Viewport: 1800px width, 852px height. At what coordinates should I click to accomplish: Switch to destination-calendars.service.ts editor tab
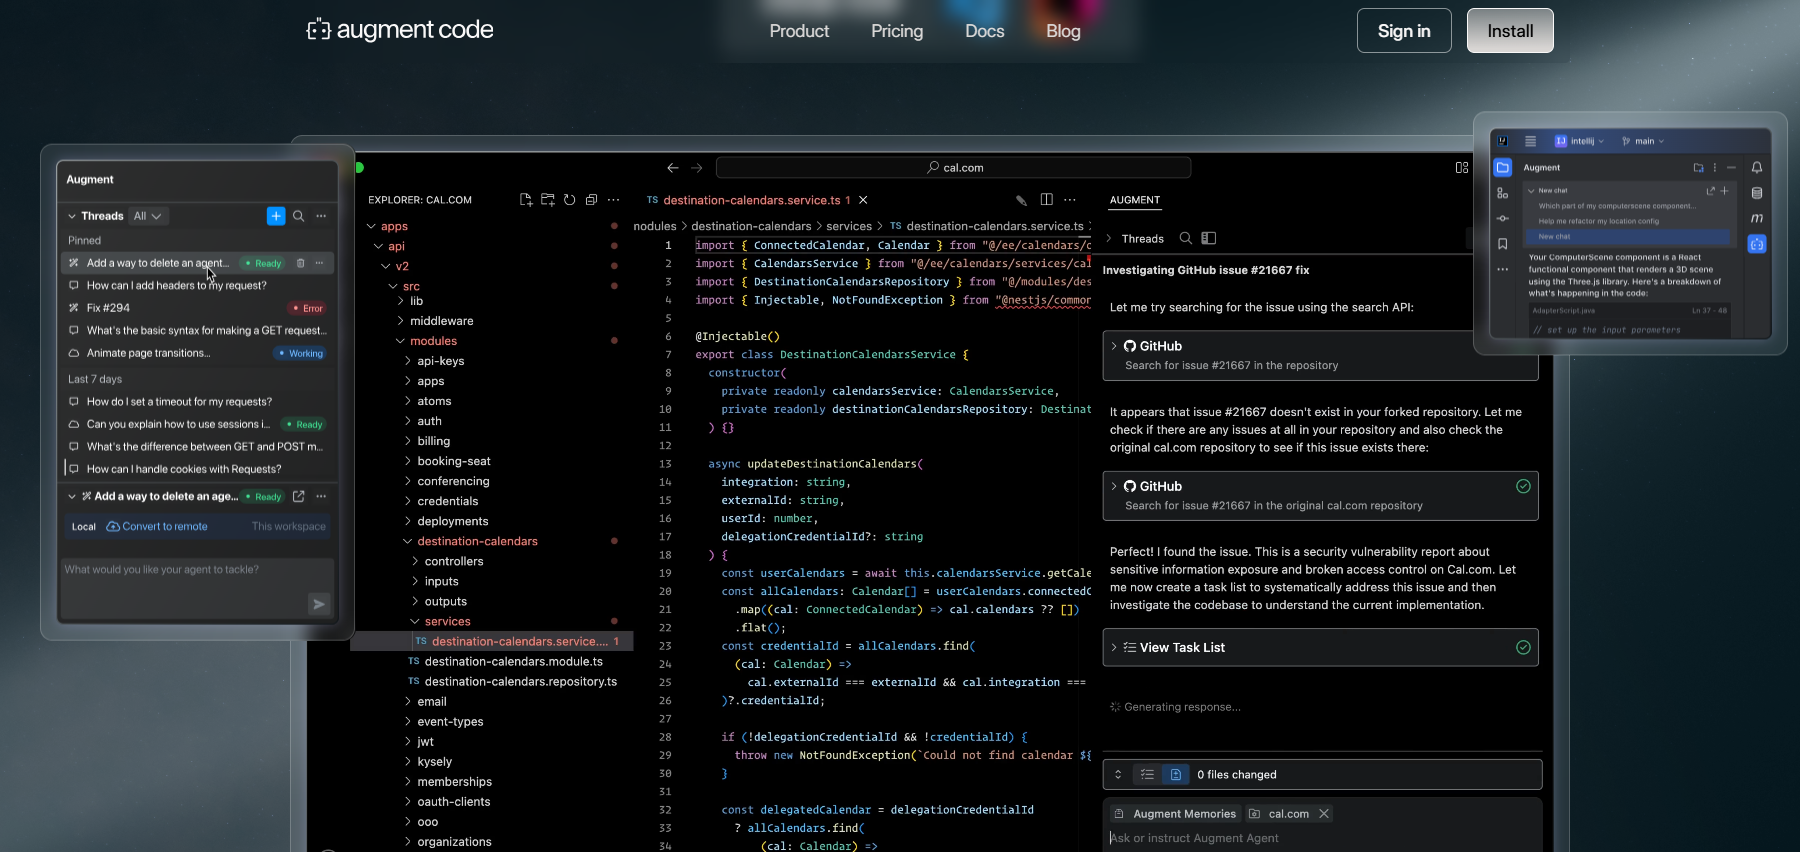750,200
